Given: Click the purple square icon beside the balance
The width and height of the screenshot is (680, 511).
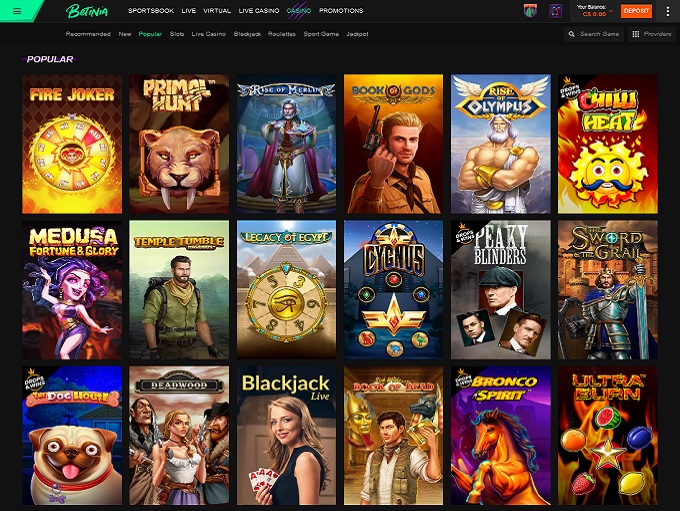Looking at the screenshot, I should tap(555, 11).
